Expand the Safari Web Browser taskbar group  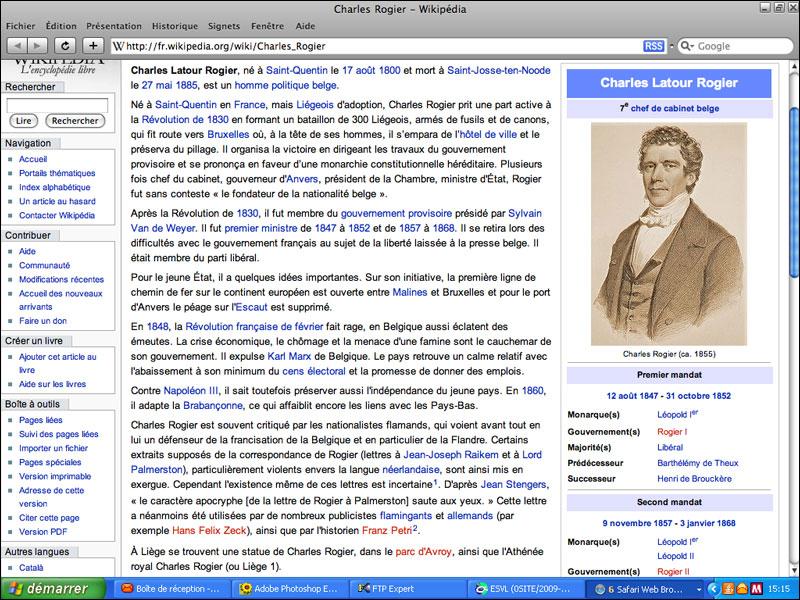coord(645,589)
